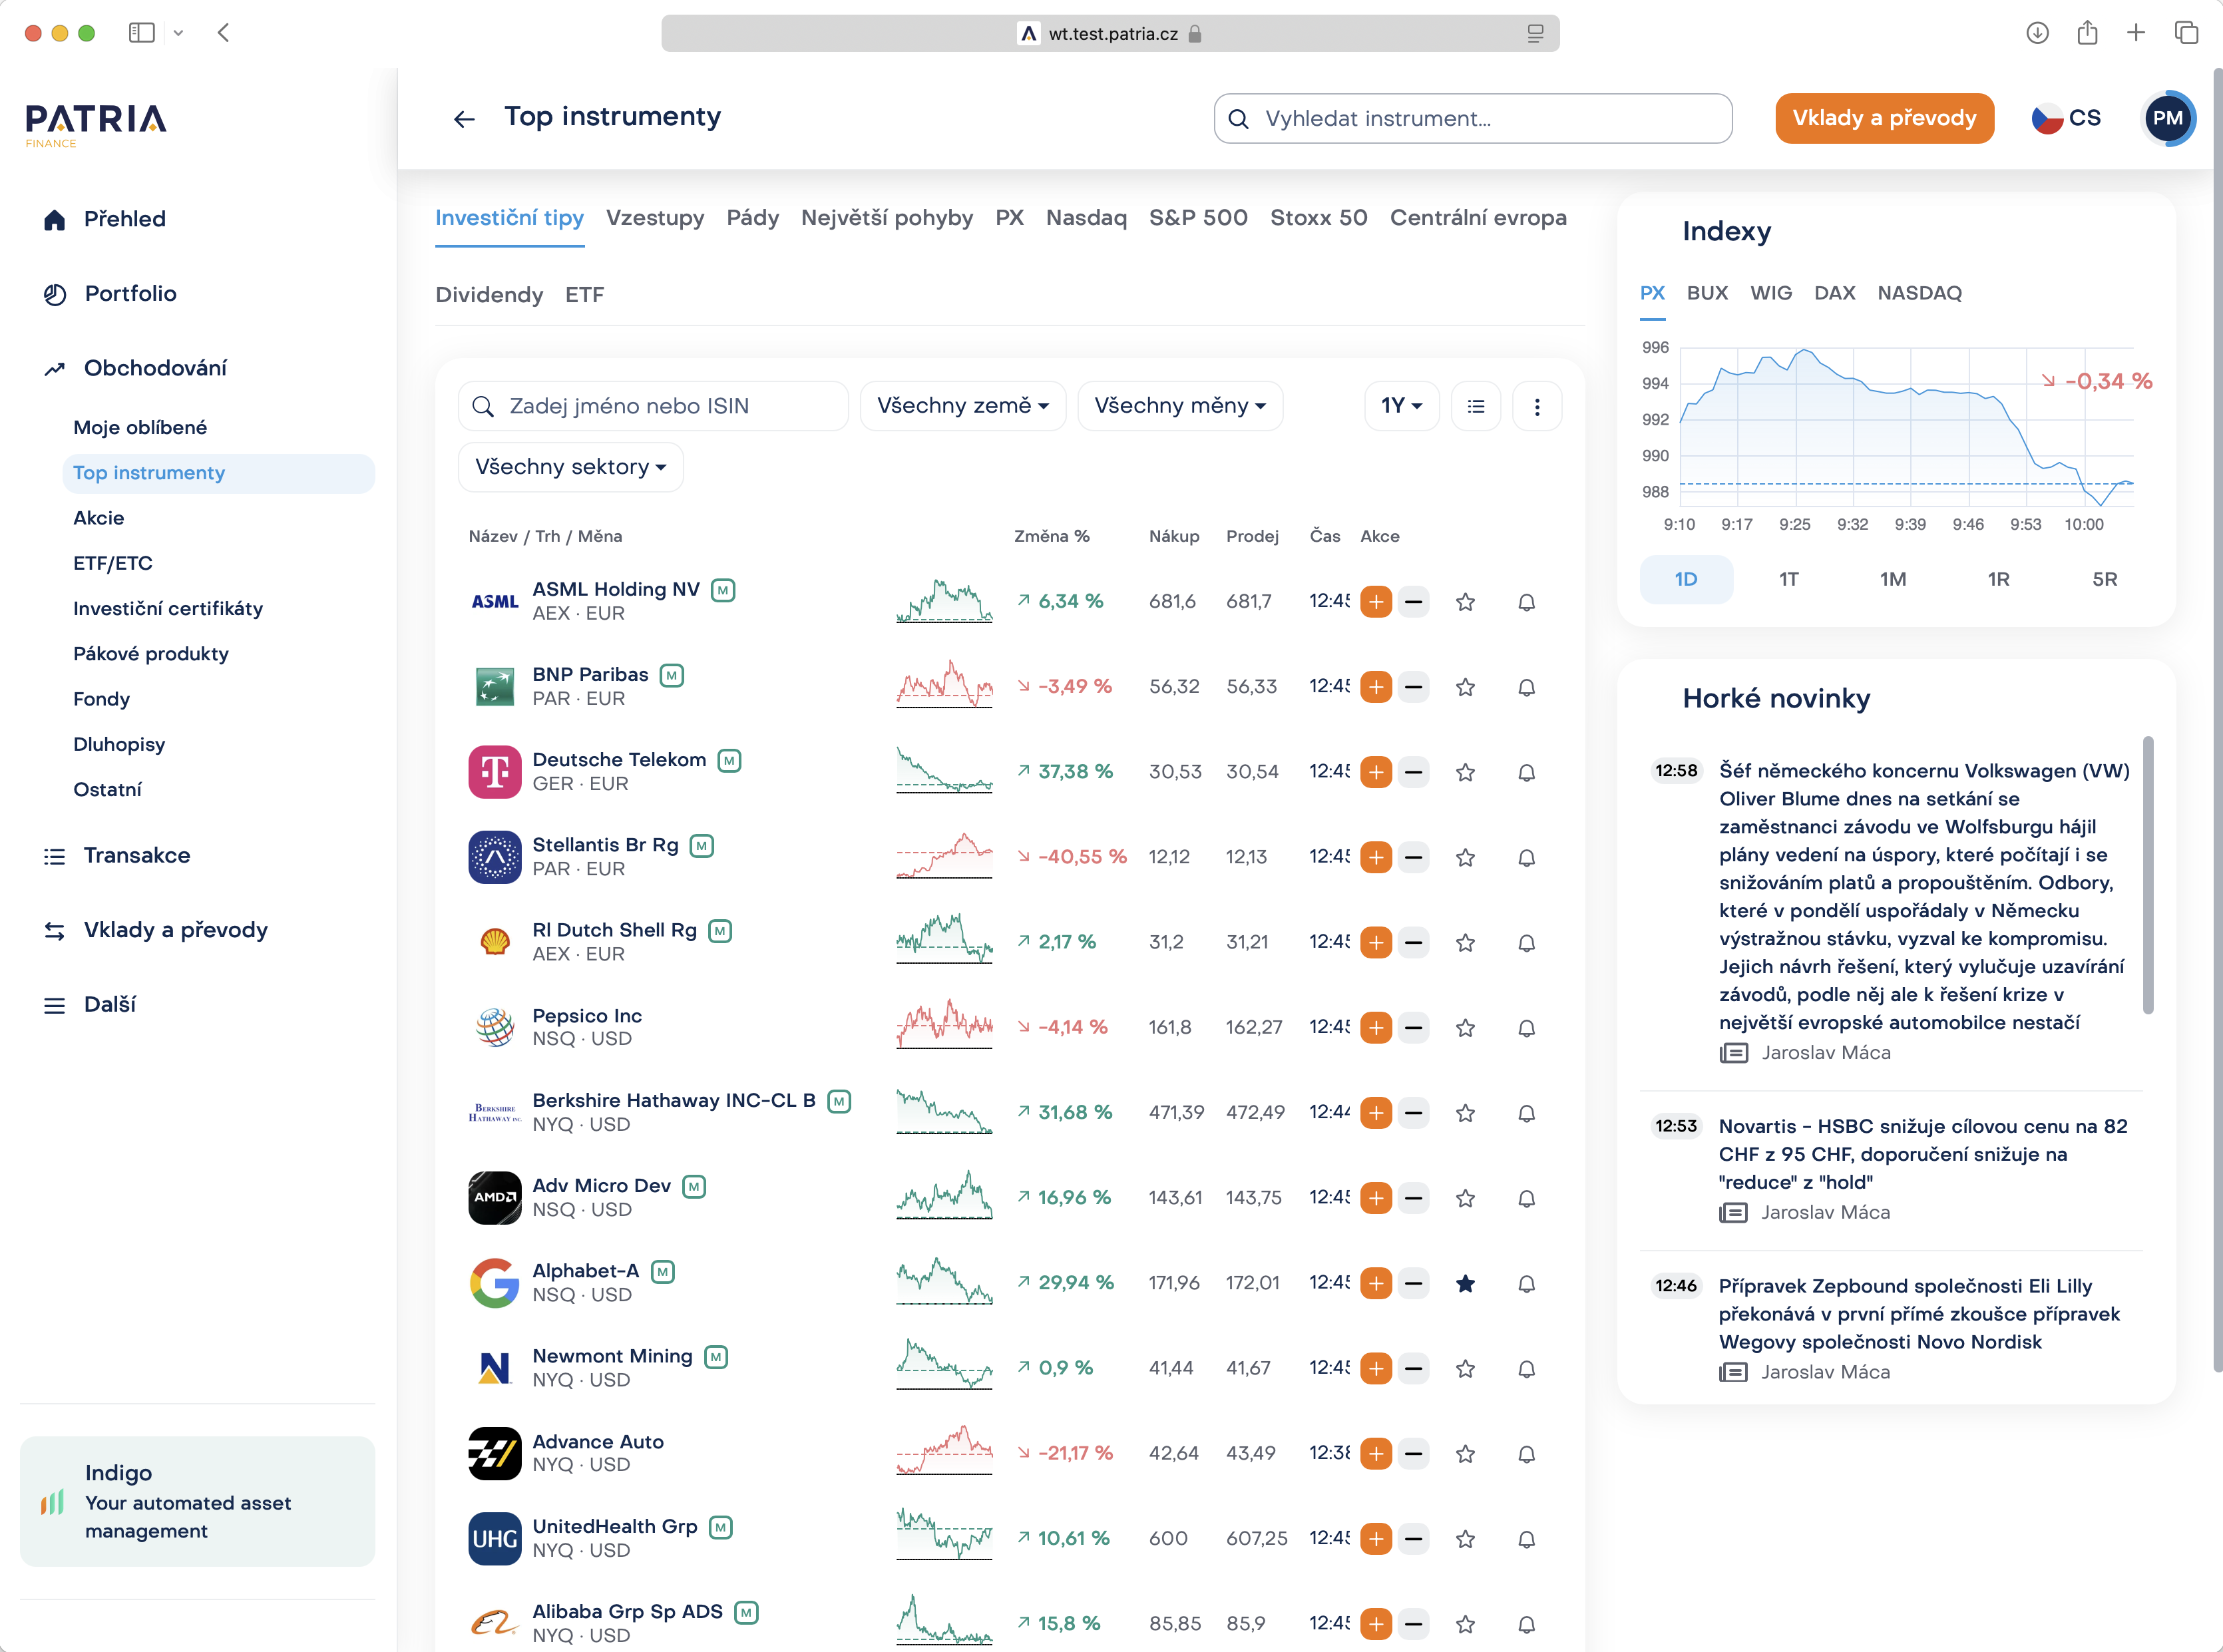
Task: Open the list view icon next to 1Y filter
Action: (1476, 406)
